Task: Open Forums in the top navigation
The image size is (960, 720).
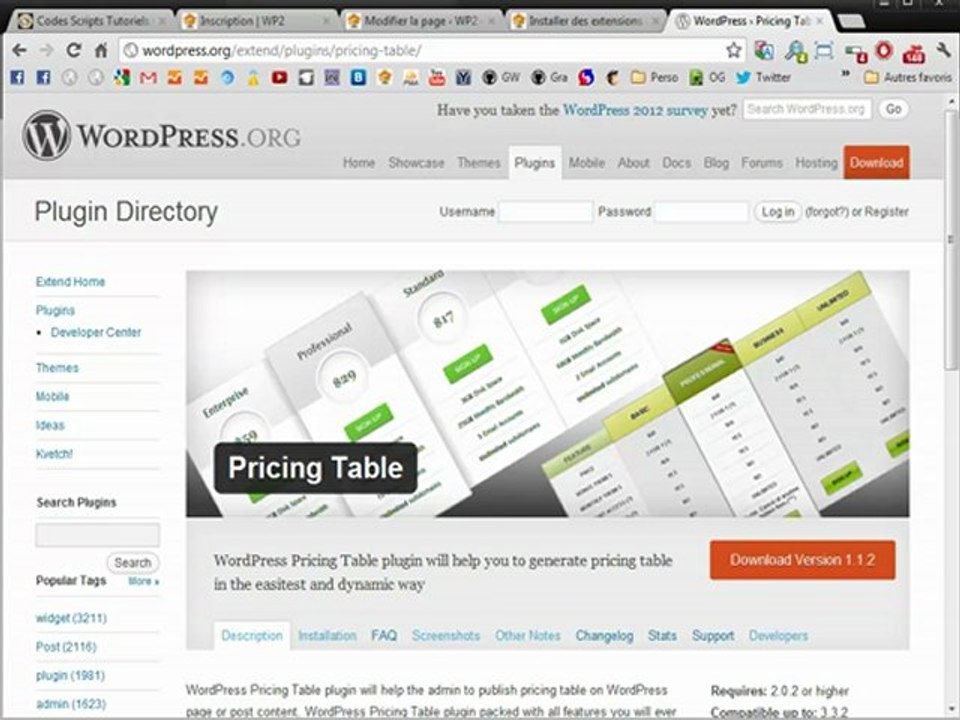Action: (x=762, y=163)
